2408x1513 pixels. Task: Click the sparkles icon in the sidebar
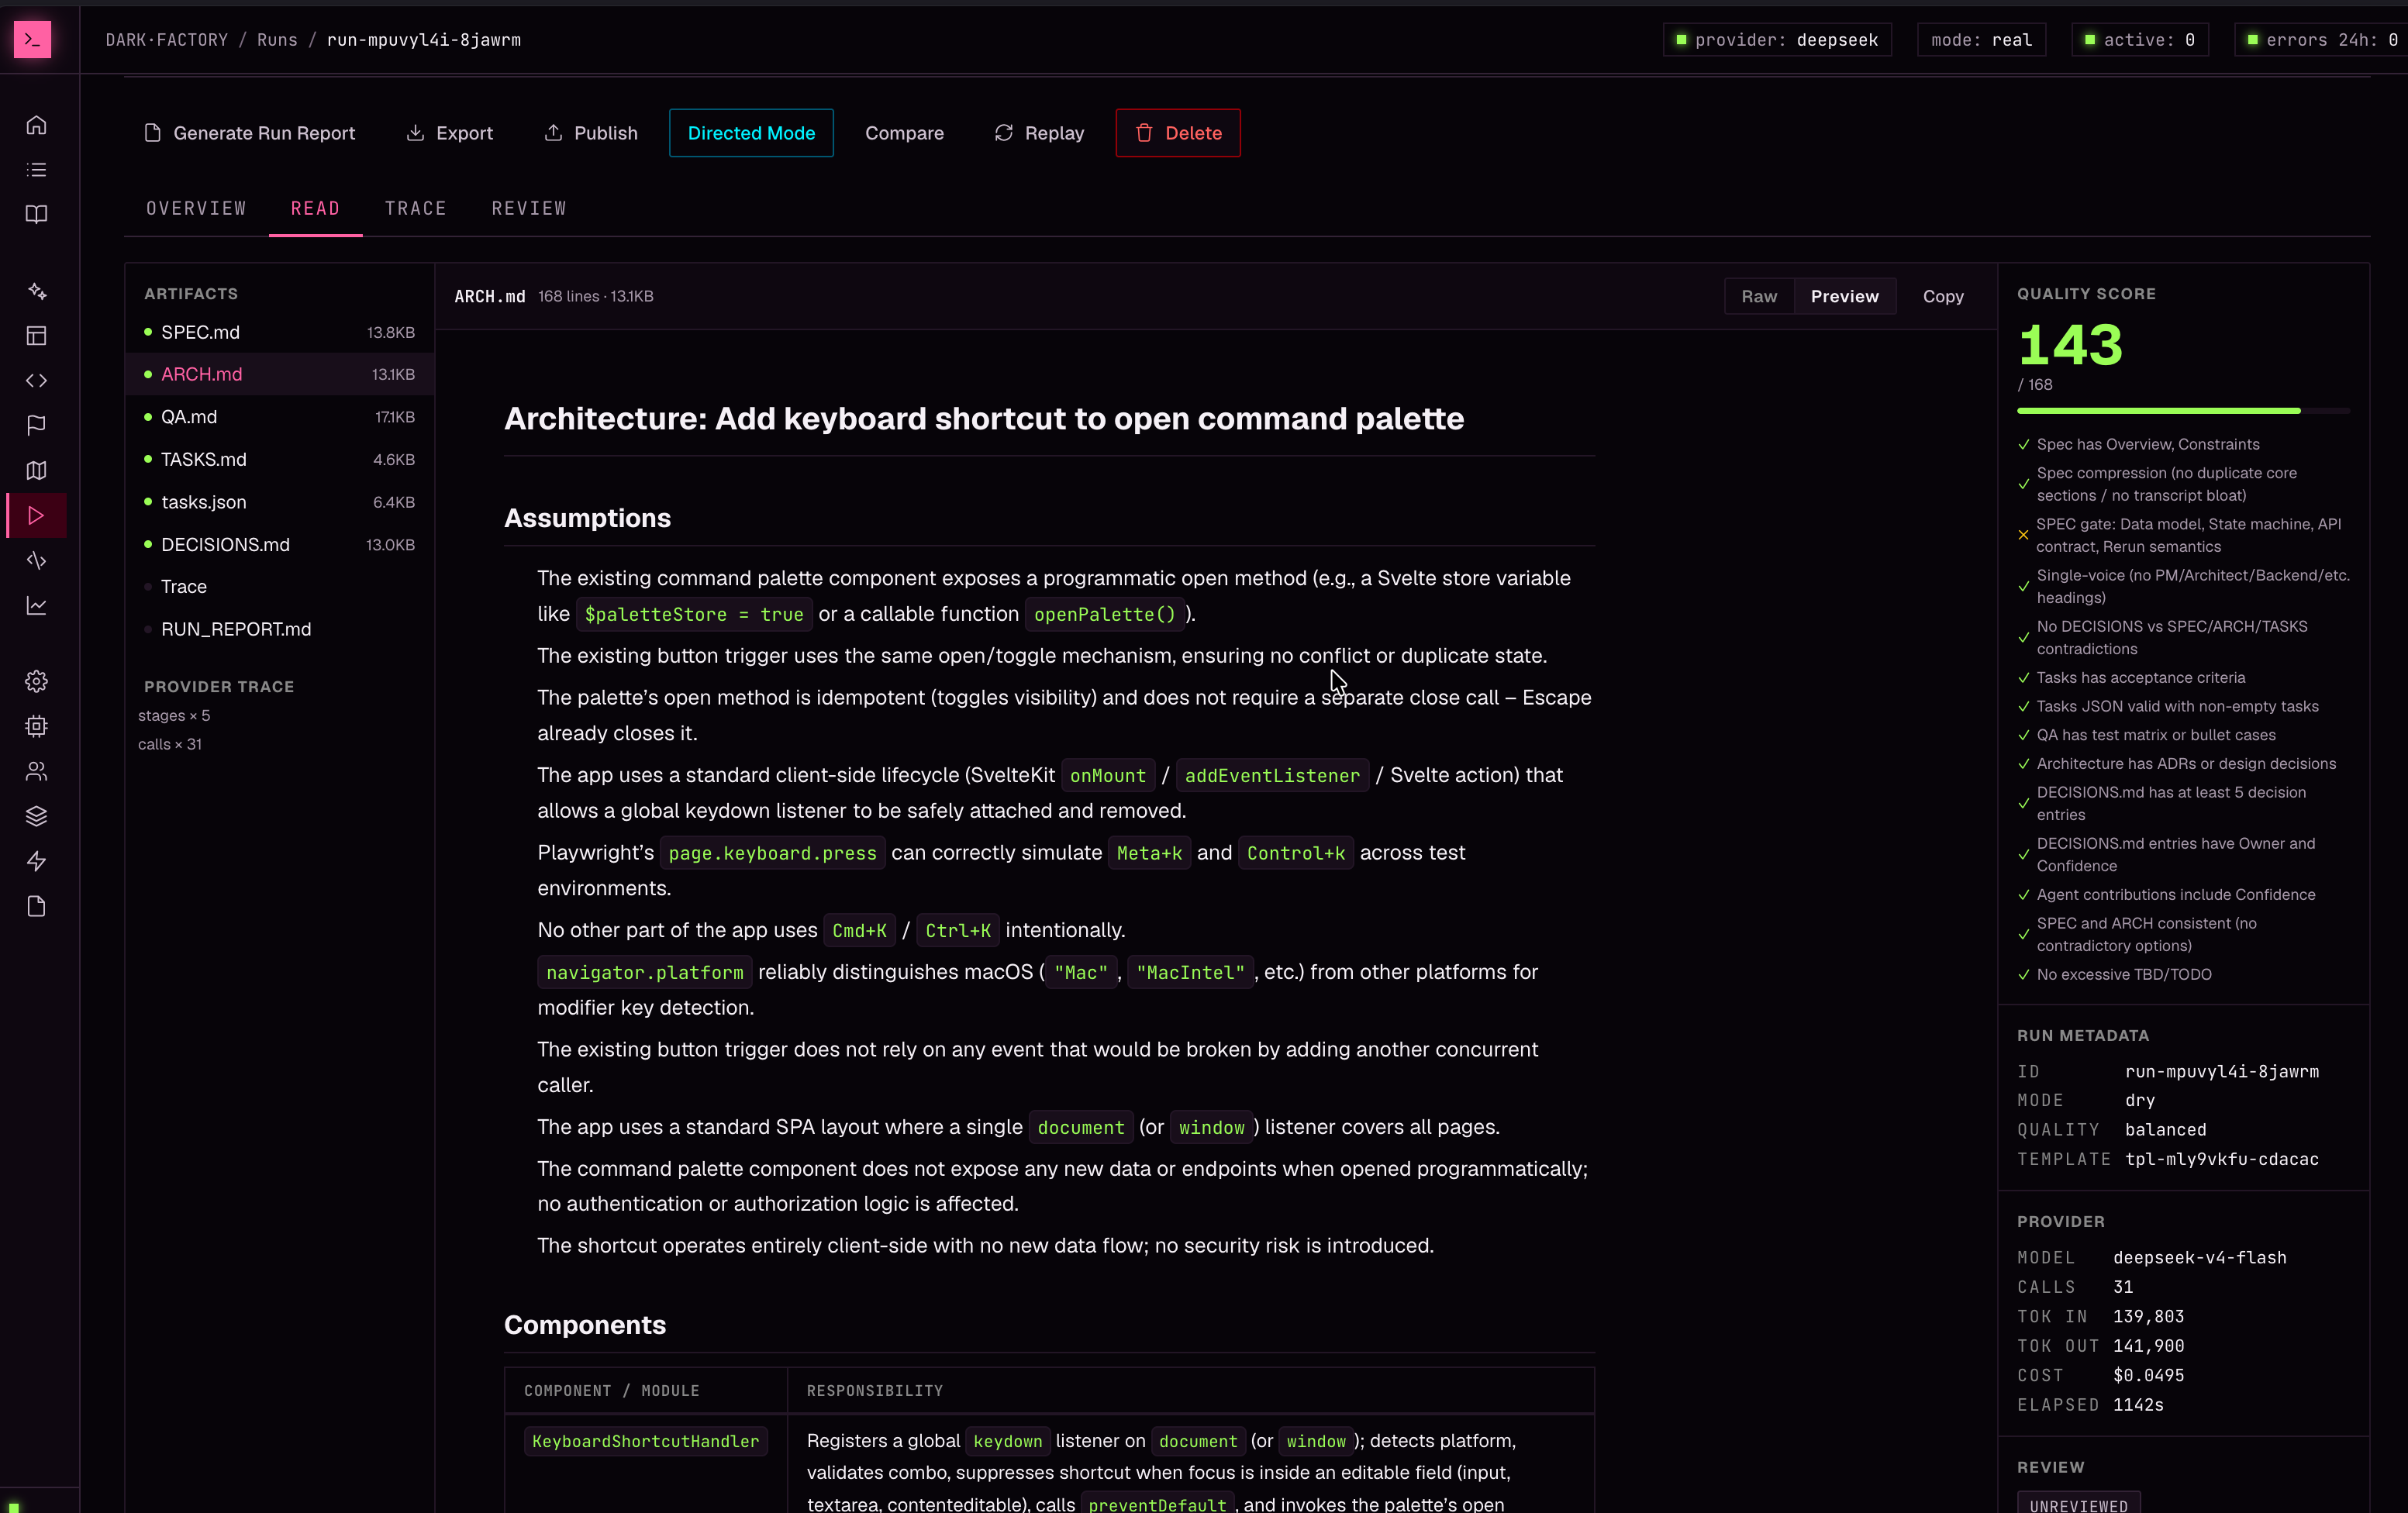click(x=36, y=291)
